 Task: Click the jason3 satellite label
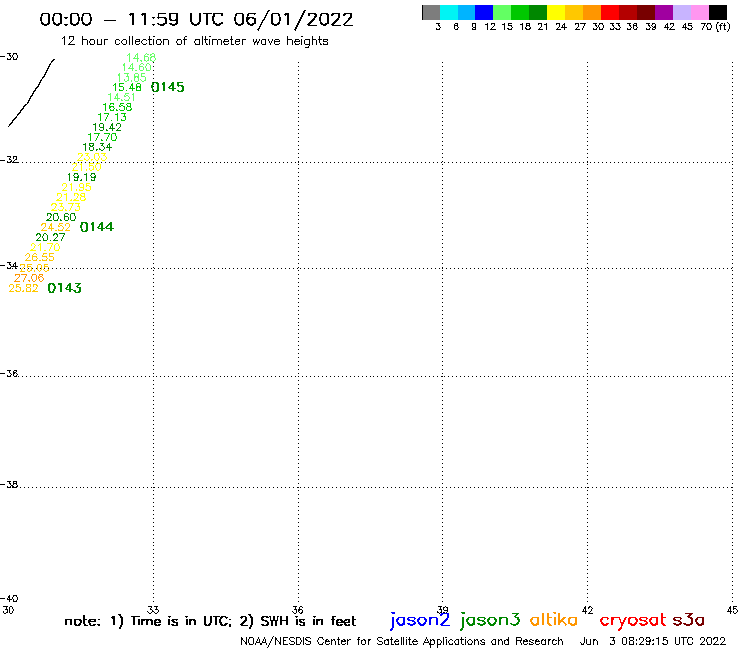click(490, 621)
